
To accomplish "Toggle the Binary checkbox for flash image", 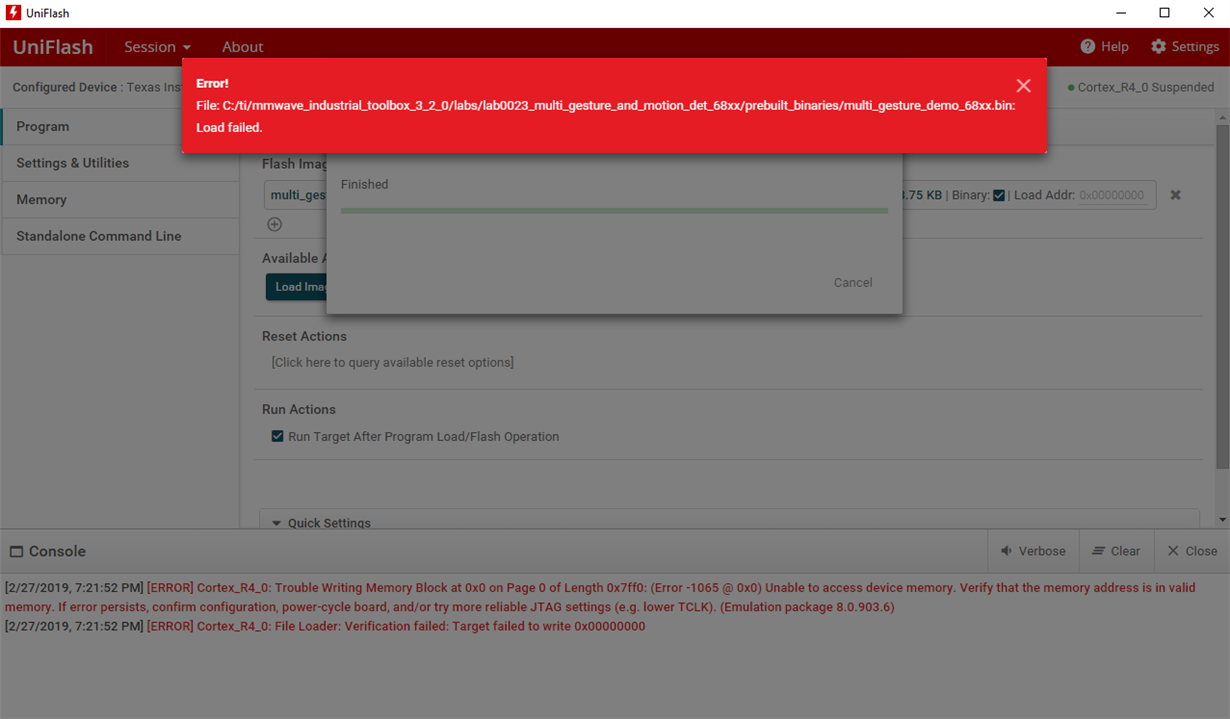I will click(x=998, y=195).
